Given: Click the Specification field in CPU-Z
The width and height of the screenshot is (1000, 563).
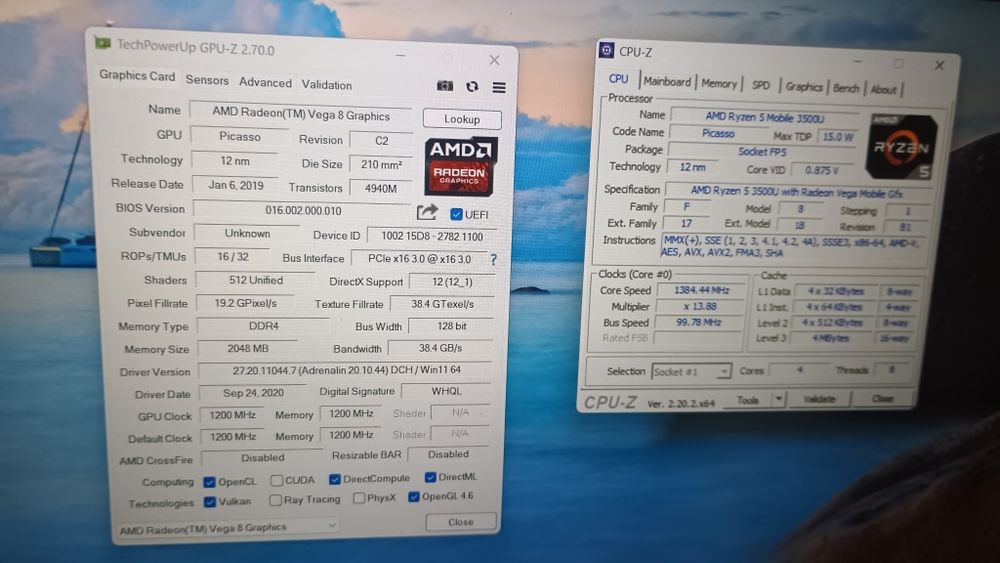Looking at the screenshot, I should click(x=796, y=191).
